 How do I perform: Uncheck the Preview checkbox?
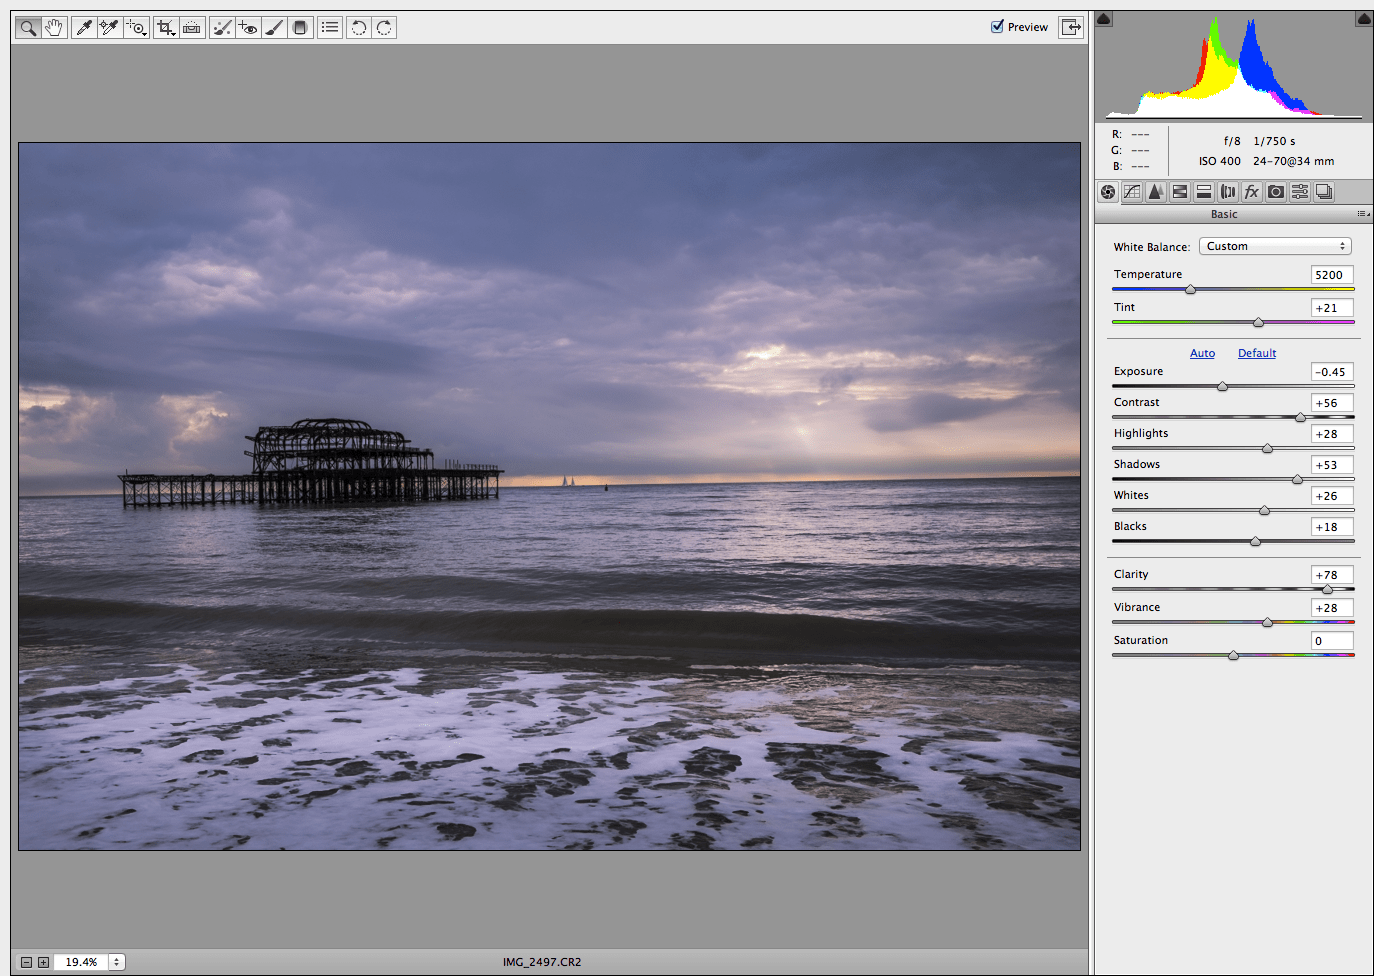(x=997, y=27)
